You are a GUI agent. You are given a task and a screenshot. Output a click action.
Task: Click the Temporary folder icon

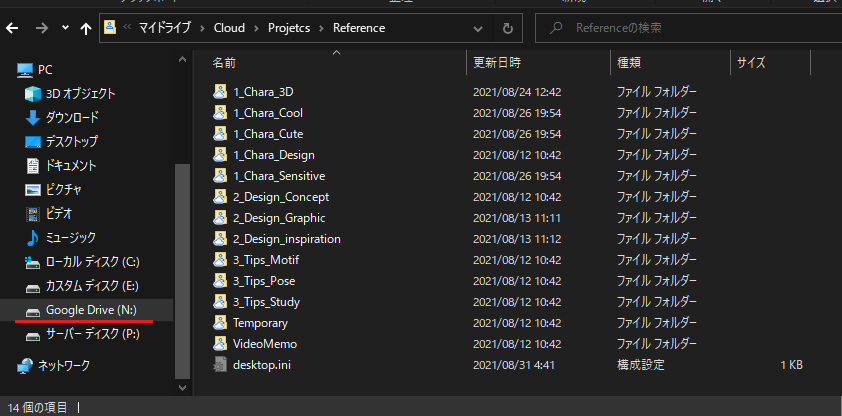point(220,323)
